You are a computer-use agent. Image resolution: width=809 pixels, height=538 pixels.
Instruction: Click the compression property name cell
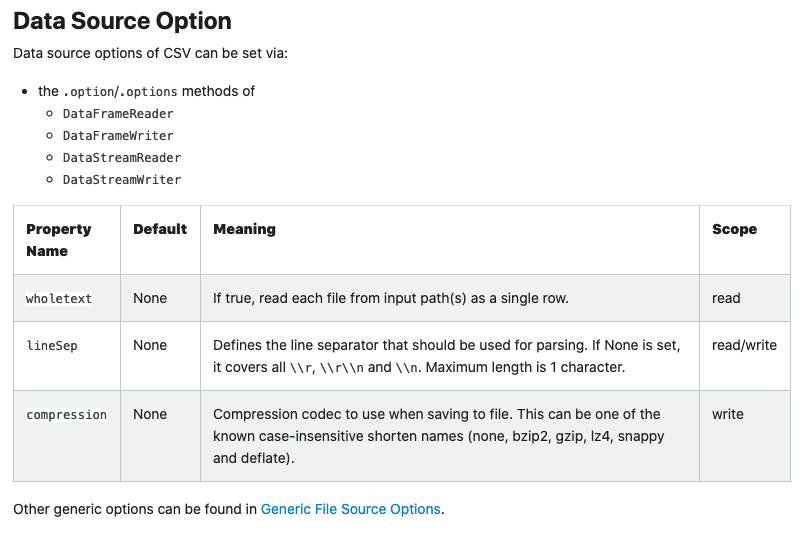[x=67, y=414]
